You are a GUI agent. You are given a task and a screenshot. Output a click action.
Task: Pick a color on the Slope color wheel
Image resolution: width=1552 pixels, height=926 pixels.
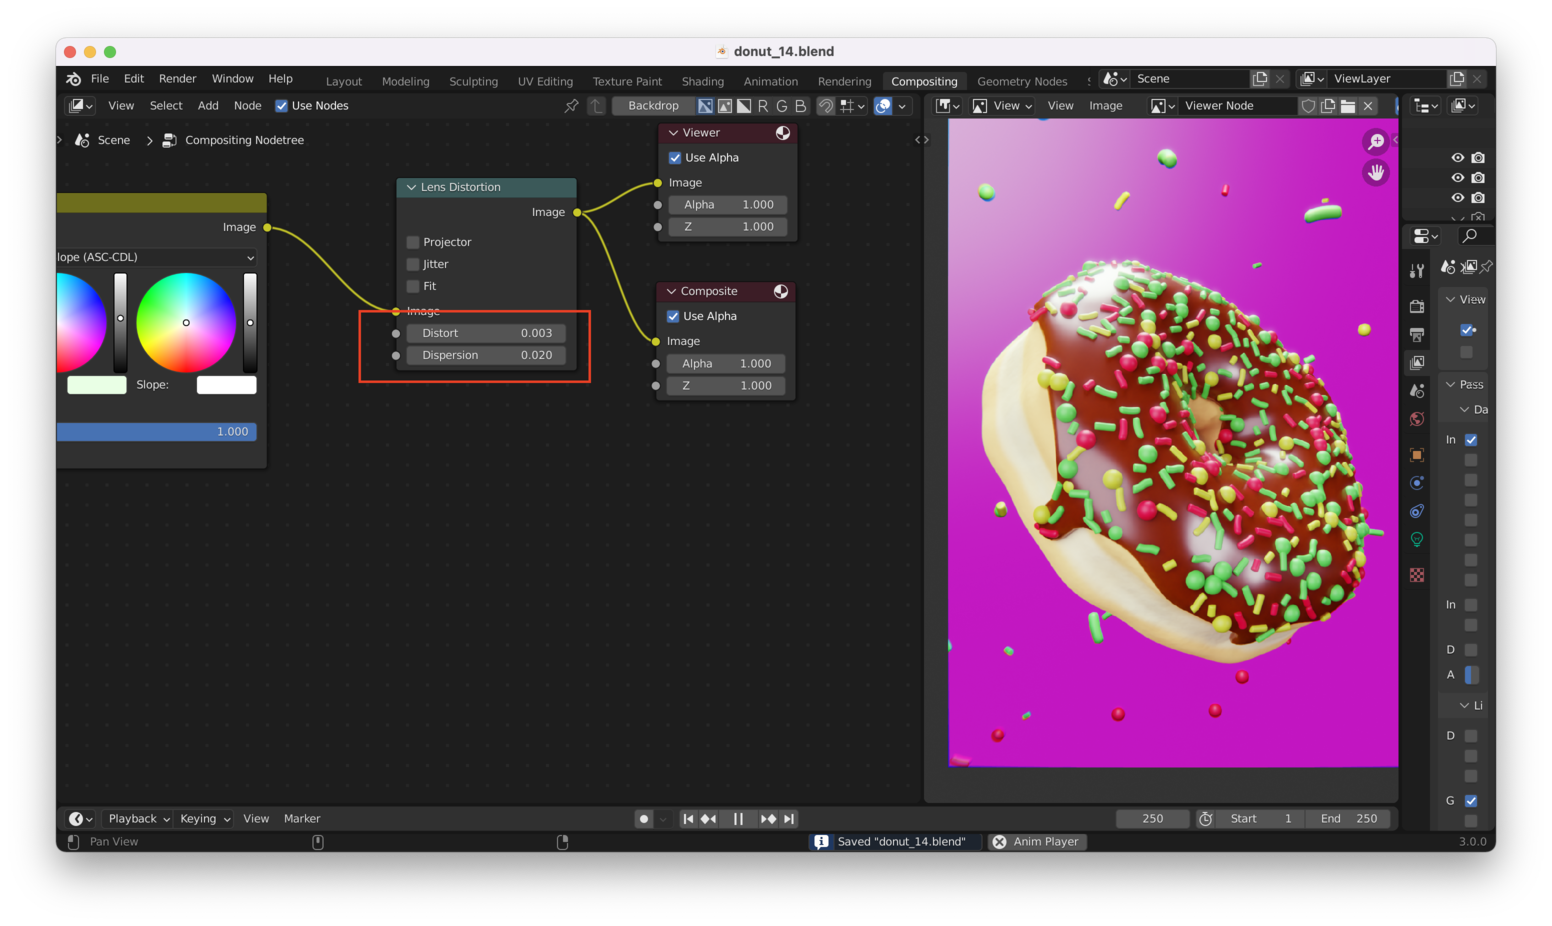186,322
